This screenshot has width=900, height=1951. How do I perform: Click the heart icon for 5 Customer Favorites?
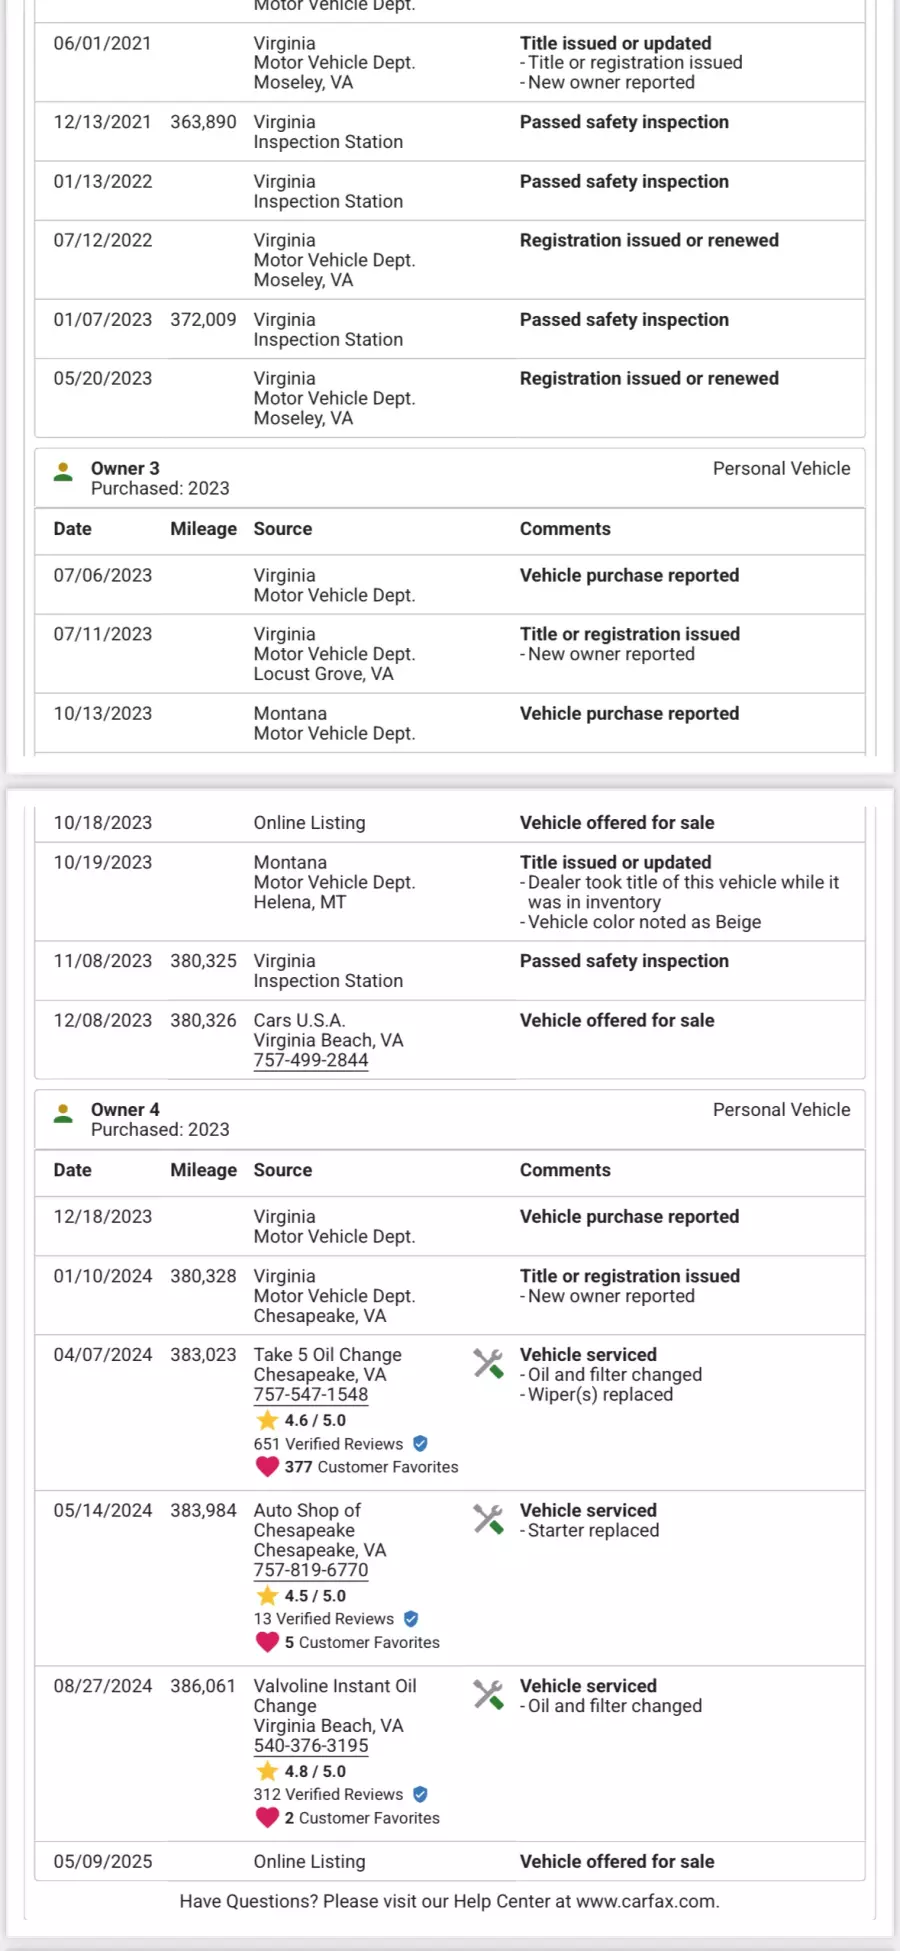[x=267, y=1642]
